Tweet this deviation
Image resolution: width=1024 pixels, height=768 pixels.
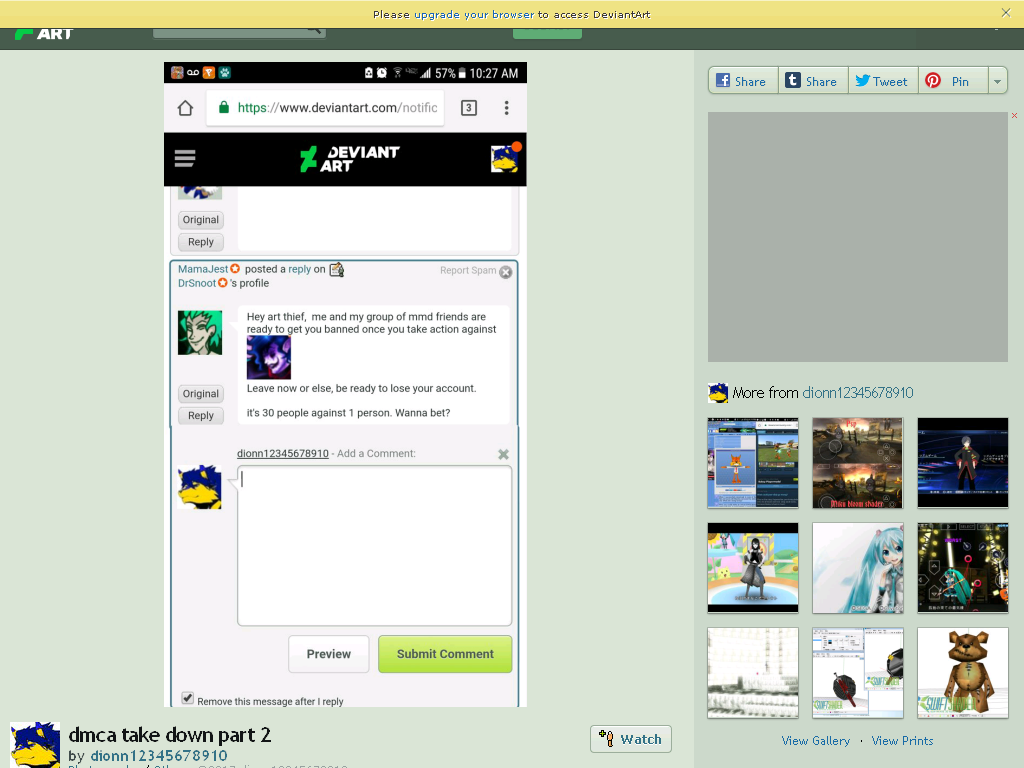pos(883,81)
